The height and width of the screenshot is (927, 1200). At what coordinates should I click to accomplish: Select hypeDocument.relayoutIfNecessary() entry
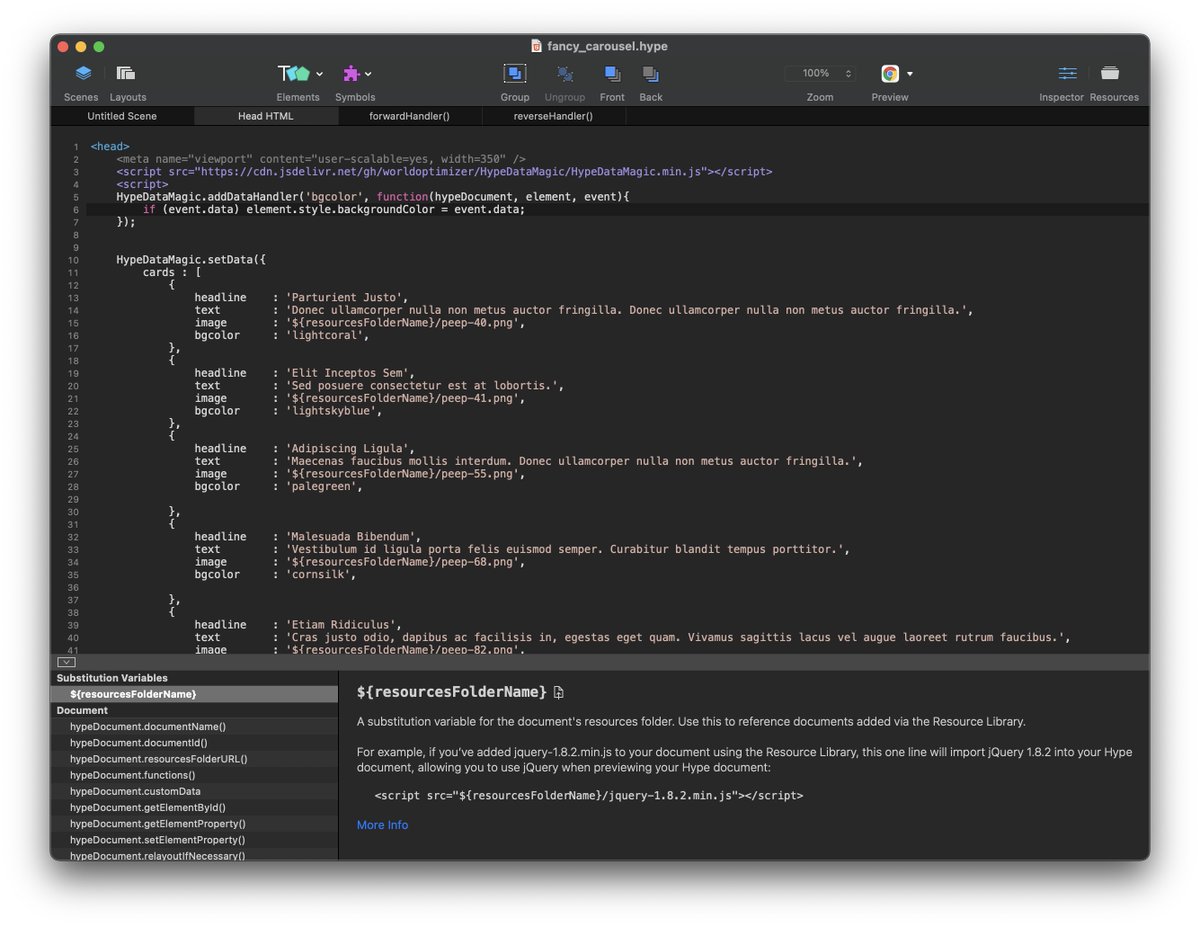pos(194,855)
